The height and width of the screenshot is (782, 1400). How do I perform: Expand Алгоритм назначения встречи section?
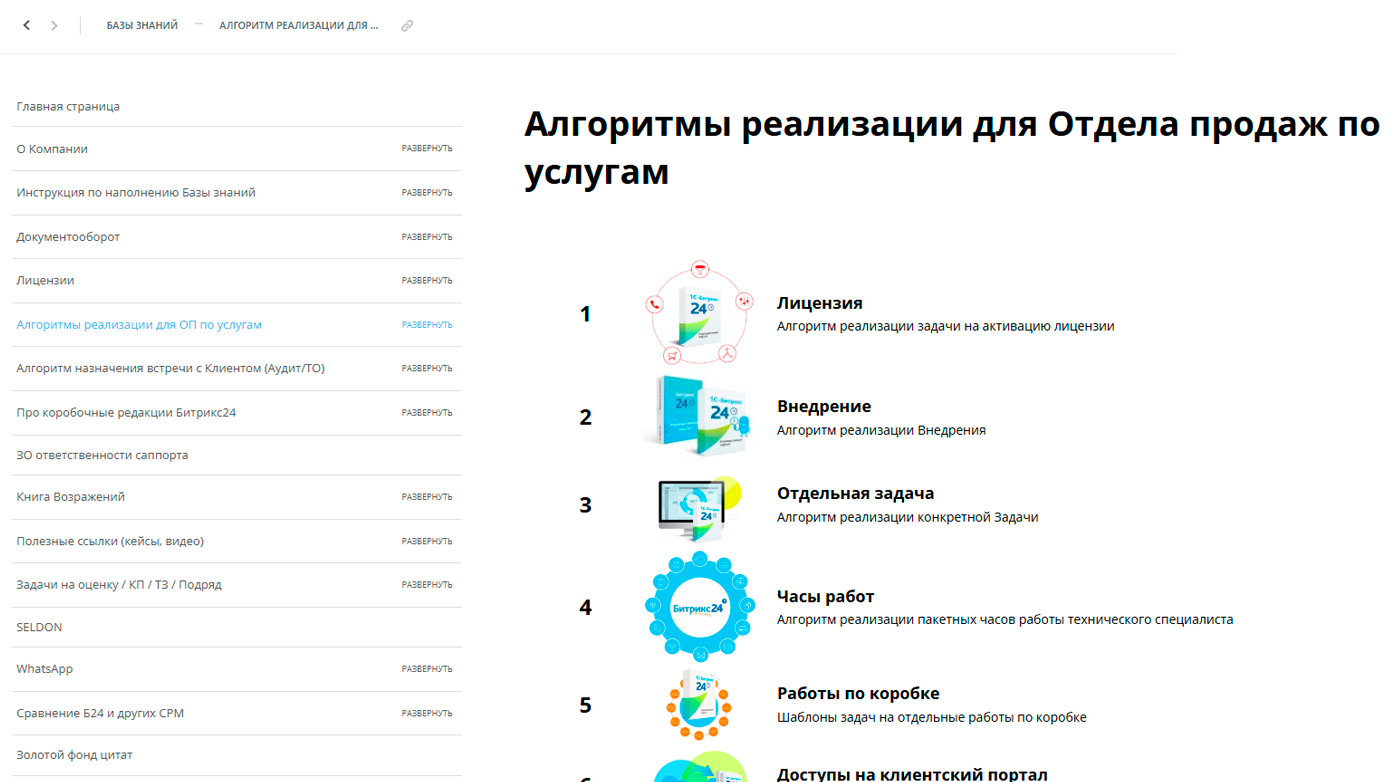coord(427,369)
